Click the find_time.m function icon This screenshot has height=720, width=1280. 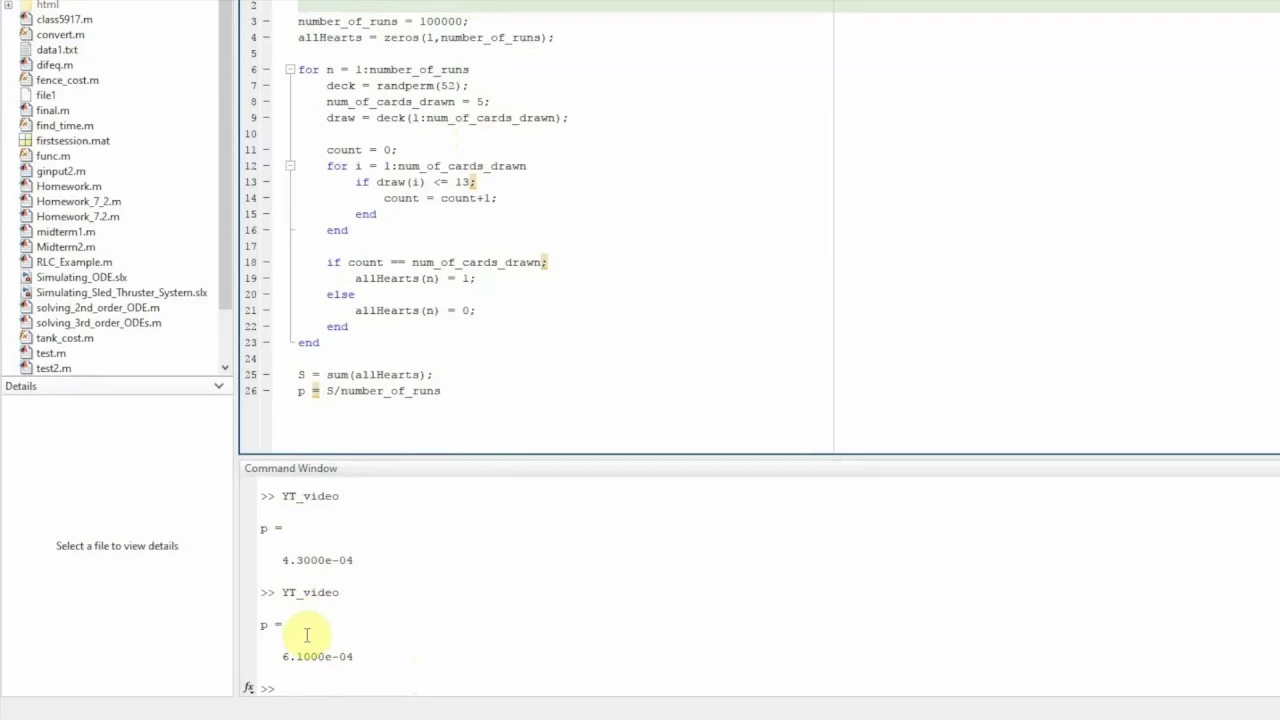[26, 125]
